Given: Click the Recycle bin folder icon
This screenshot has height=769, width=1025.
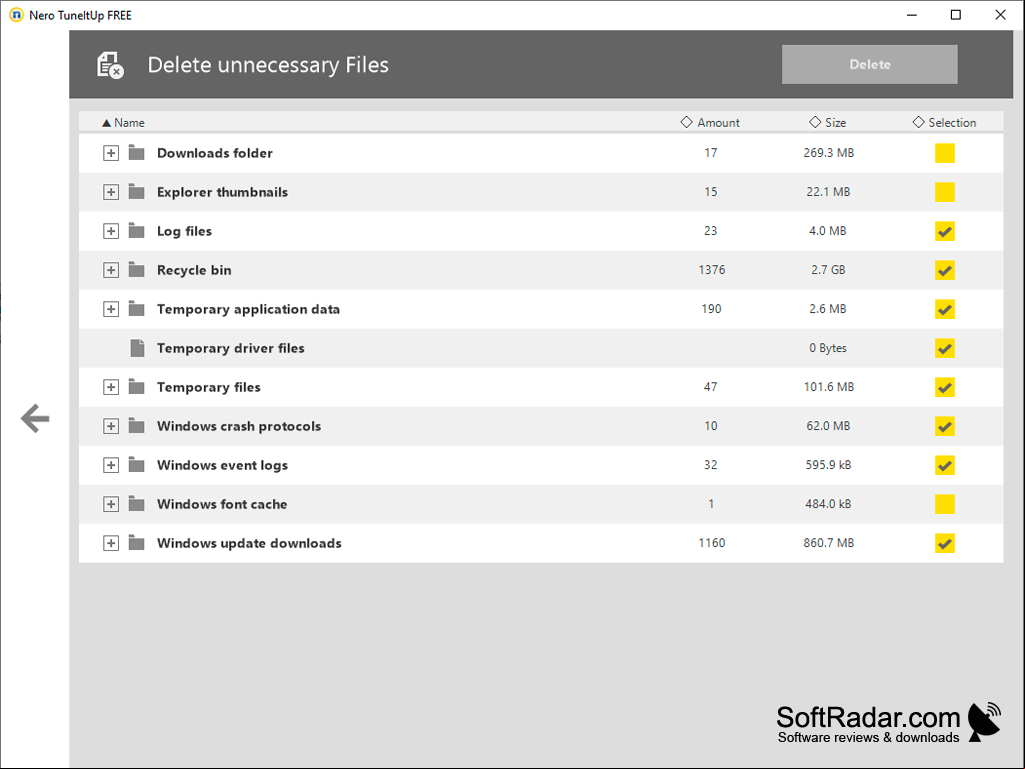Looking at the screenshot, I should coord(137,269).
